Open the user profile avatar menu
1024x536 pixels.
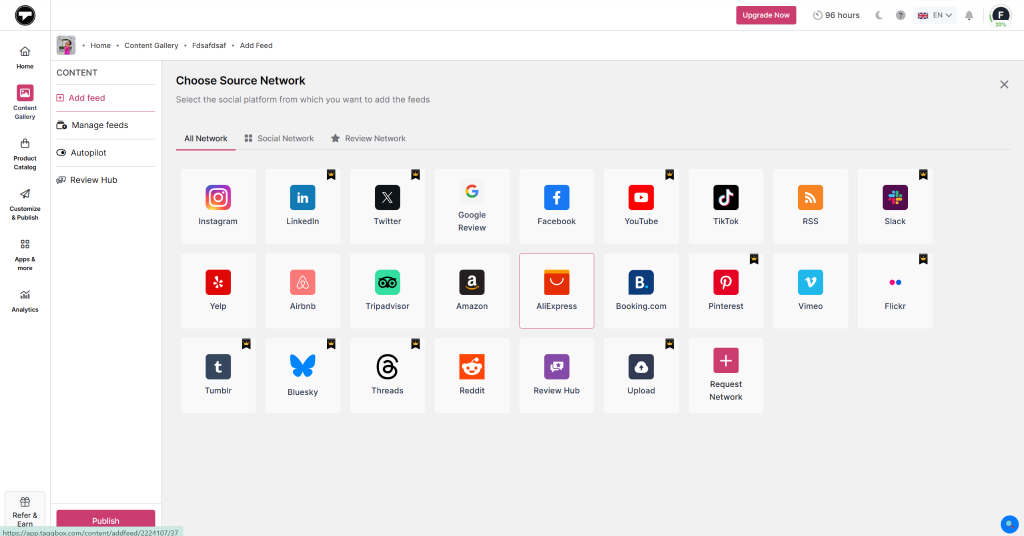[x=1000, y=15]
